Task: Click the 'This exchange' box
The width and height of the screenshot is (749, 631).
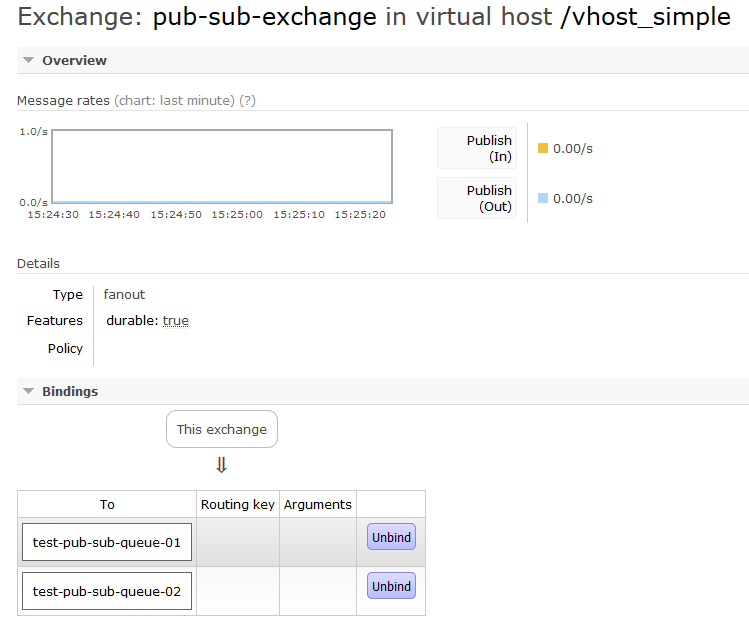Action: (x=222, y=429)
